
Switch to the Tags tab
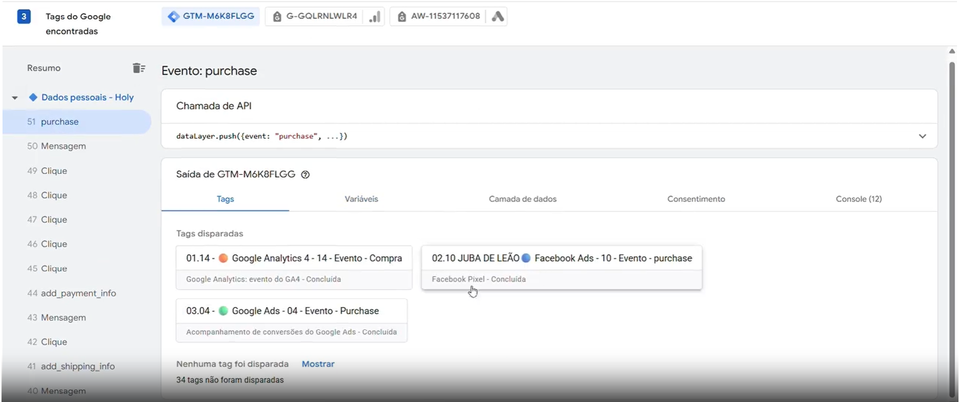225,199
